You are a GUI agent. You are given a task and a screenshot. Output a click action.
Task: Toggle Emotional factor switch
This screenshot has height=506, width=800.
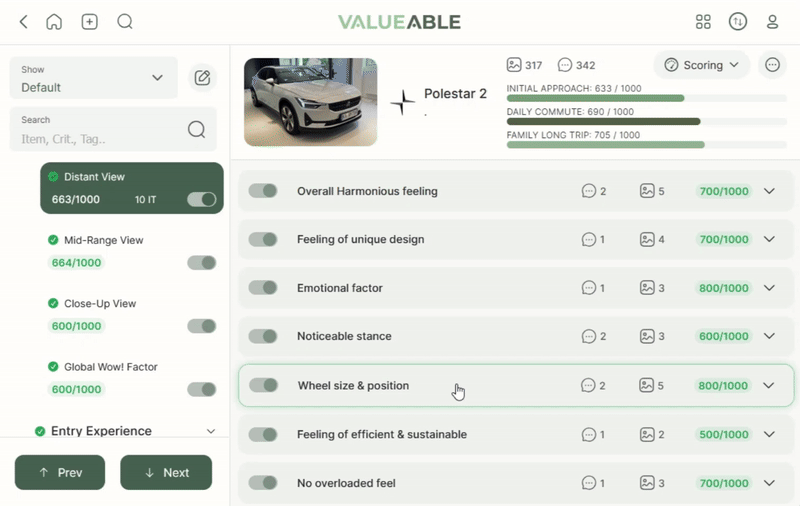tap(263, 287)
